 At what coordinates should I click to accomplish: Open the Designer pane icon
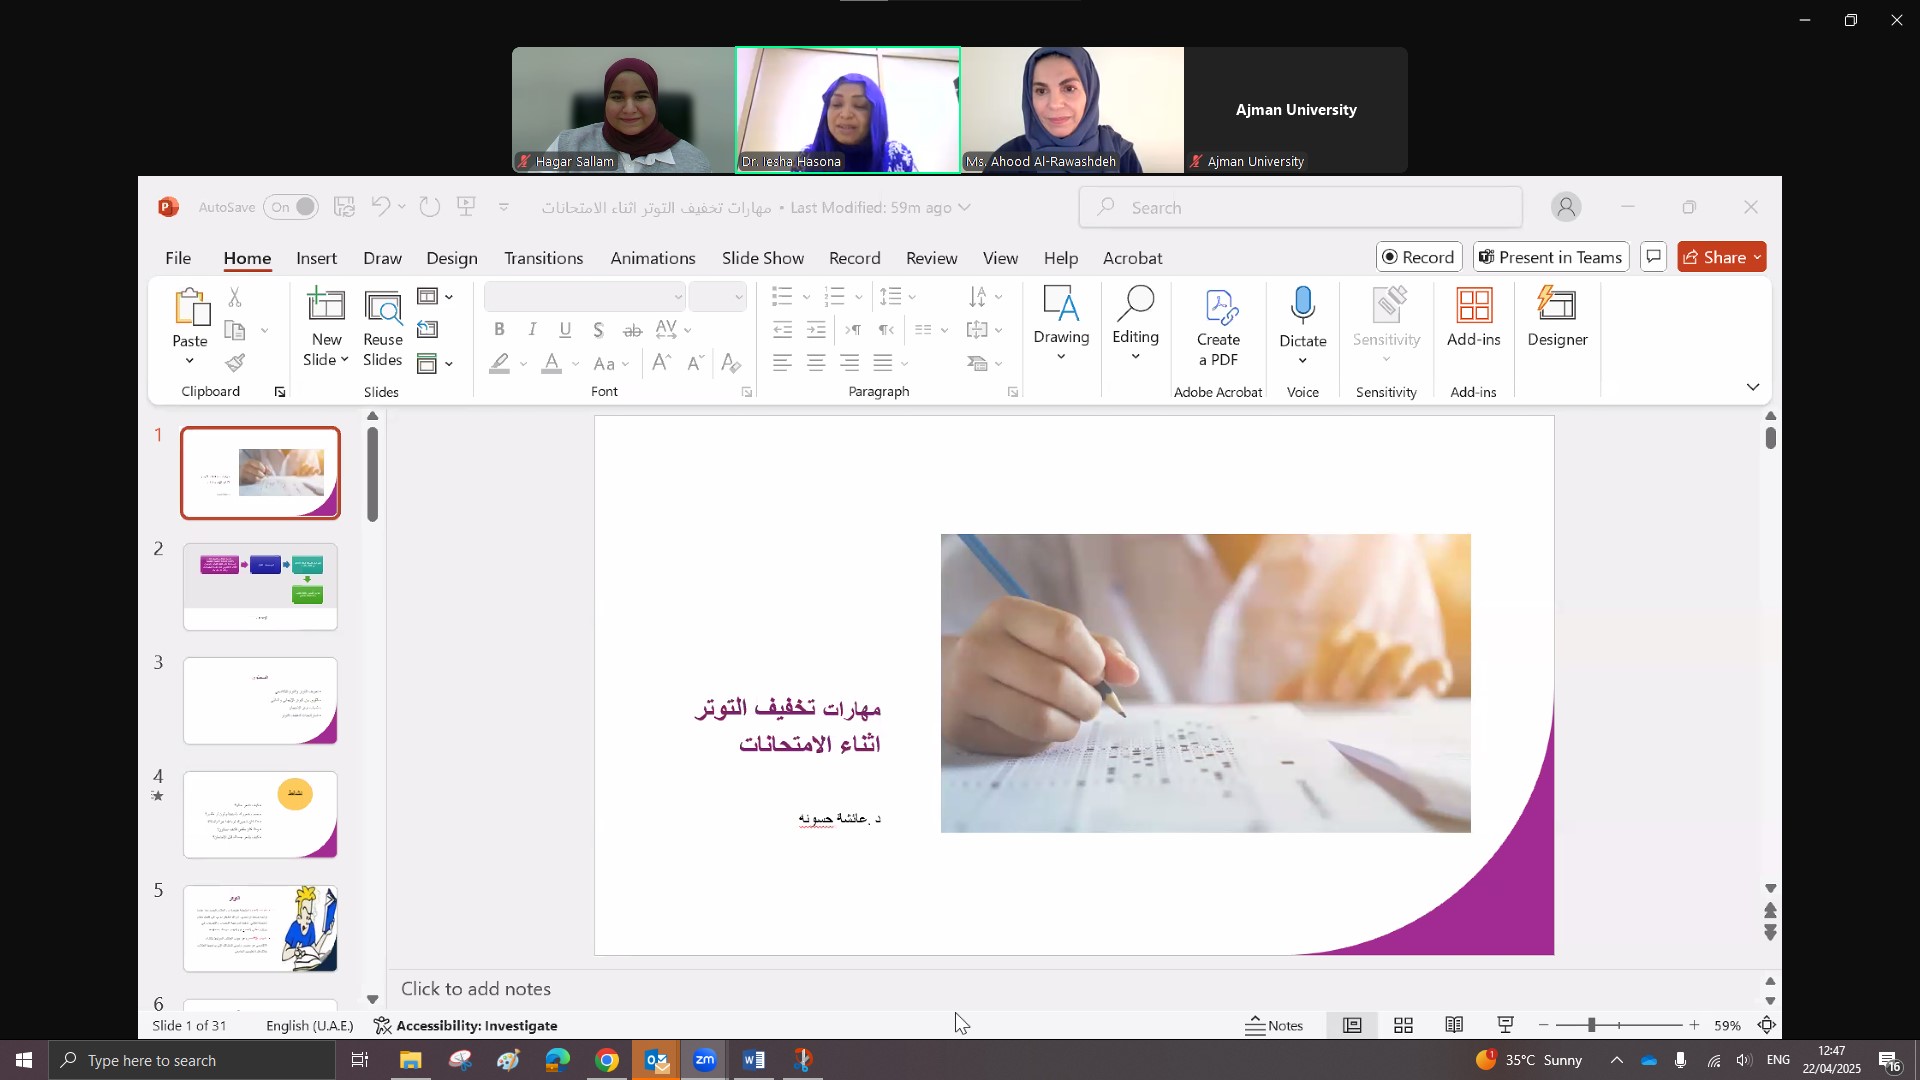[x=1557, y=306]
